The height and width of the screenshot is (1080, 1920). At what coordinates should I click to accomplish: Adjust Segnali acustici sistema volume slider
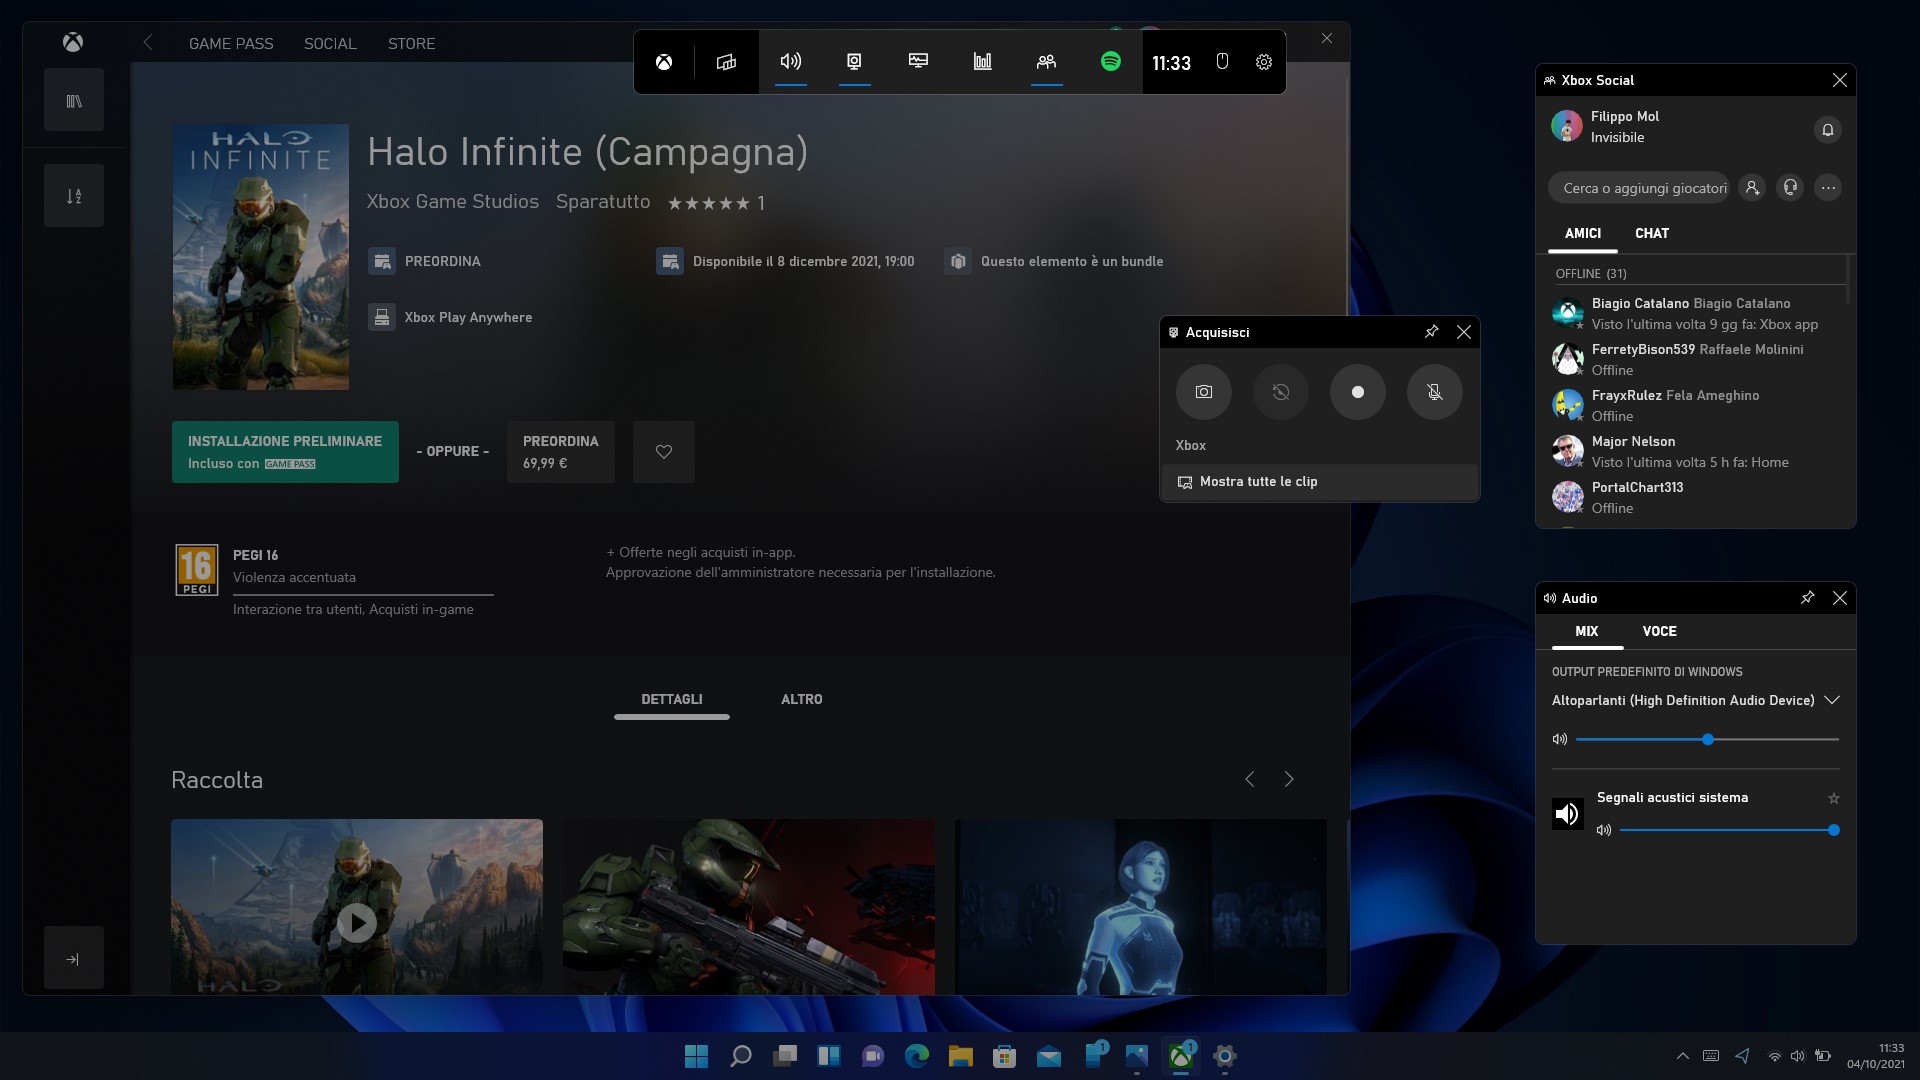[x=1729, y=830]
